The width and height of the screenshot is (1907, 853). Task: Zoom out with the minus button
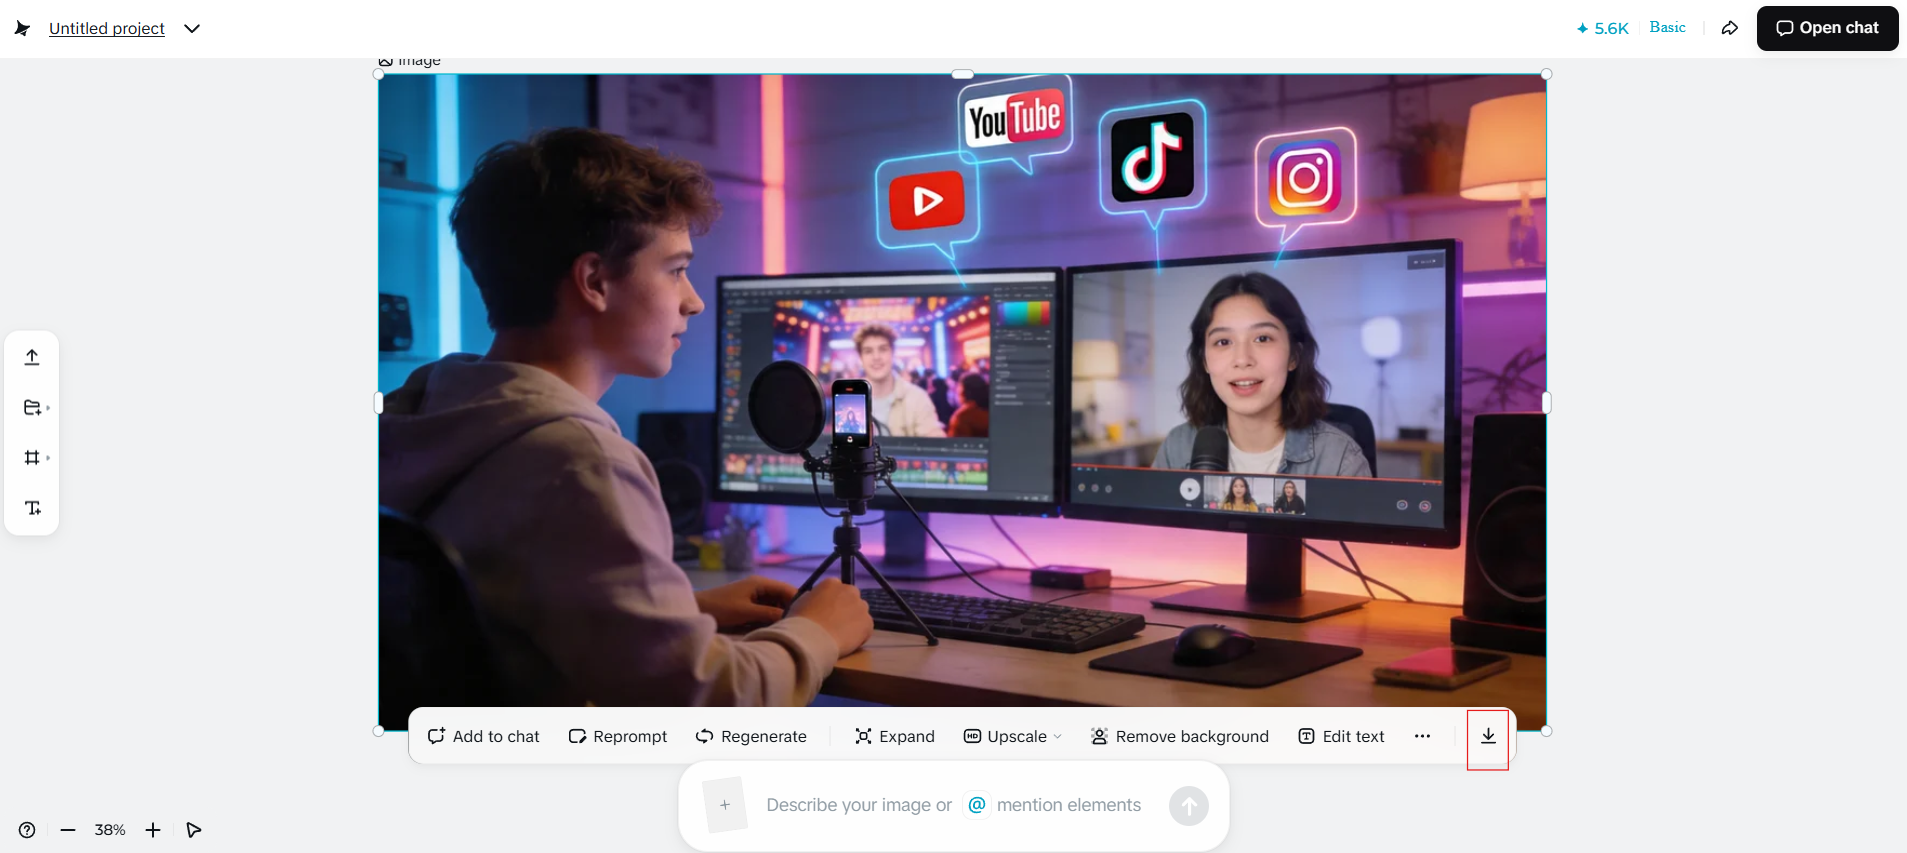pyautogui.click(x=68, y=830)
